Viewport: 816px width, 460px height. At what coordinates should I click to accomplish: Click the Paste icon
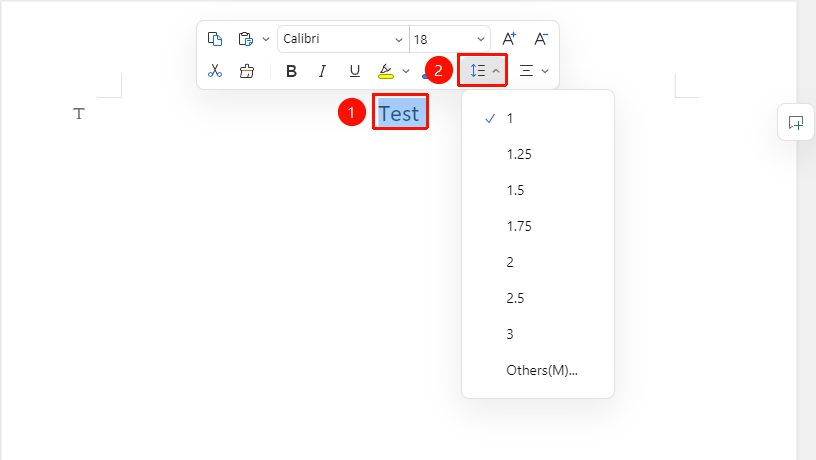[246, 39]
